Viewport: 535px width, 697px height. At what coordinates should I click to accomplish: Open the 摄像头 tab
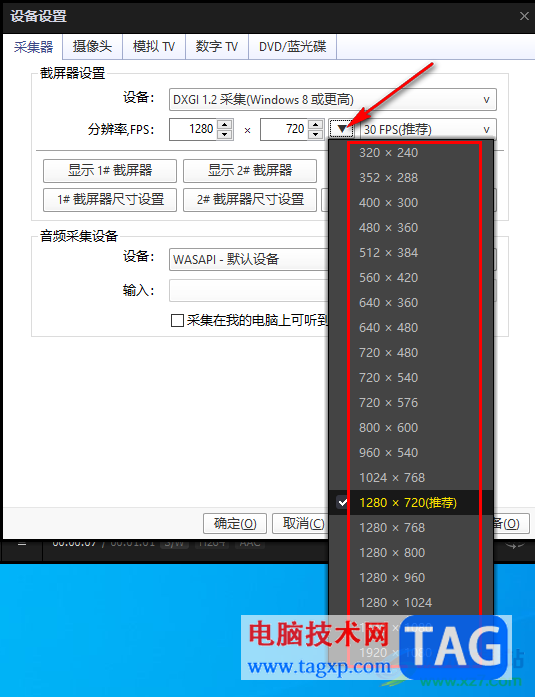coord(92,46)
